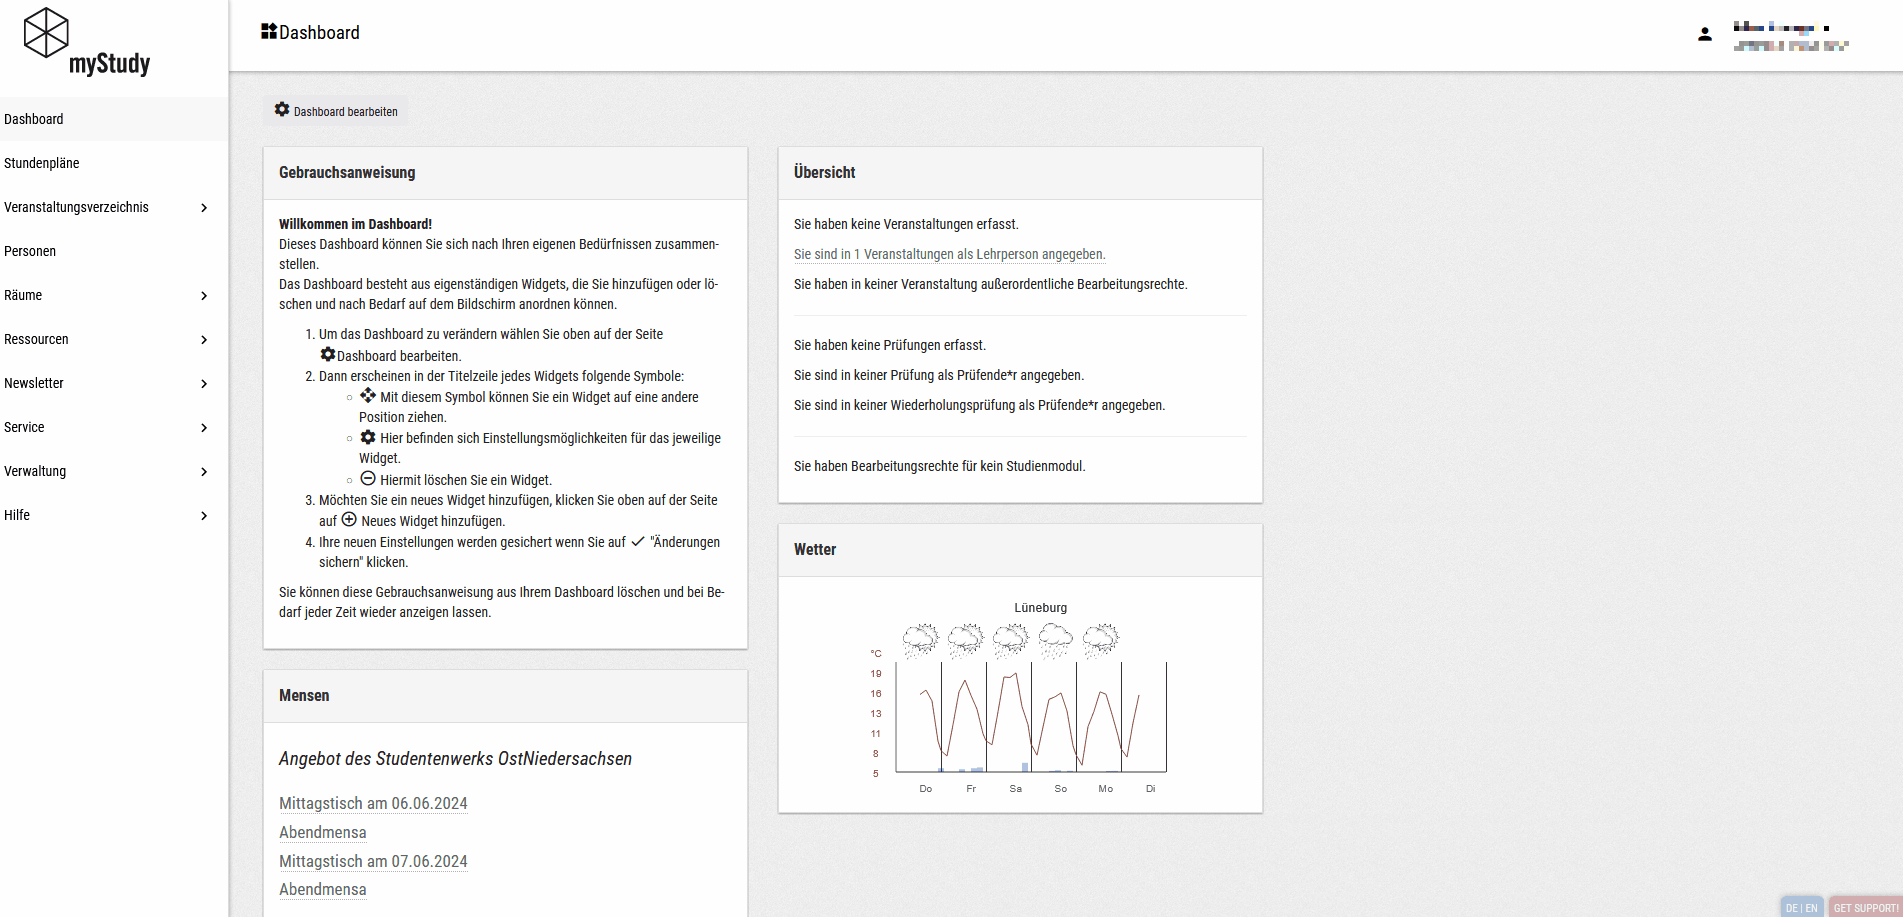This screenshot has width=1903, height=917.
Task: Expand the Hilfe submenu chevron
Action: tap(204, 516)
